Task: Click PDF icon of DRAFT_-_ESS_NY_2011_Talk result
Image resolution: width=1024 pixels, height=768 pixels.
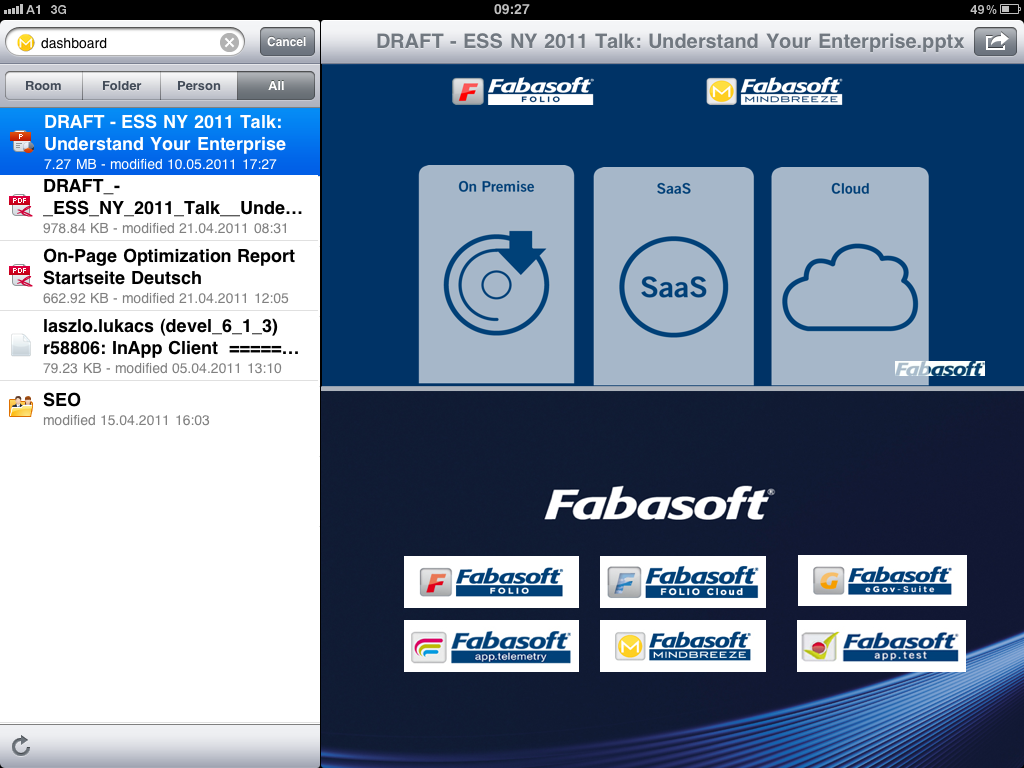Action: tap(21, 206)
